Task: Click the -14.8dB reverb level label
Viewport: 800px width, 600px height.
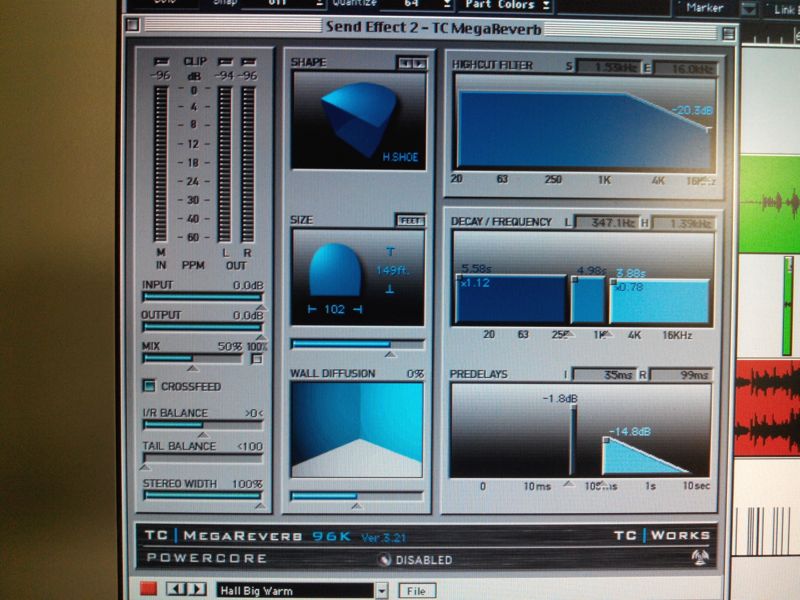Action: 630,432
